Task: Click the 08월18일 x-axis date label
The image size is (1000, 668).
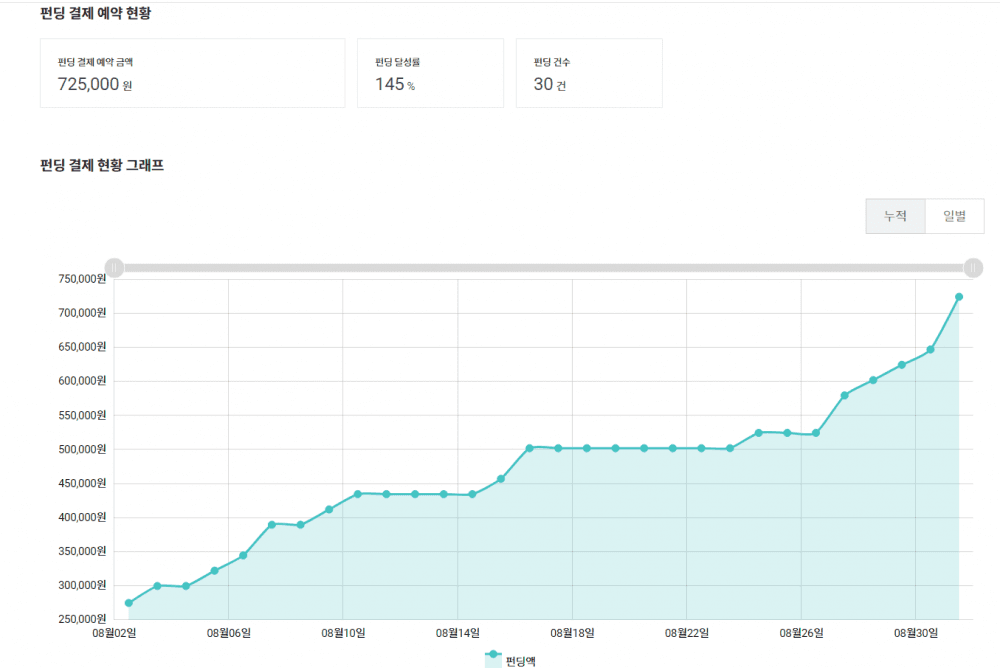Action: [572, 633]
